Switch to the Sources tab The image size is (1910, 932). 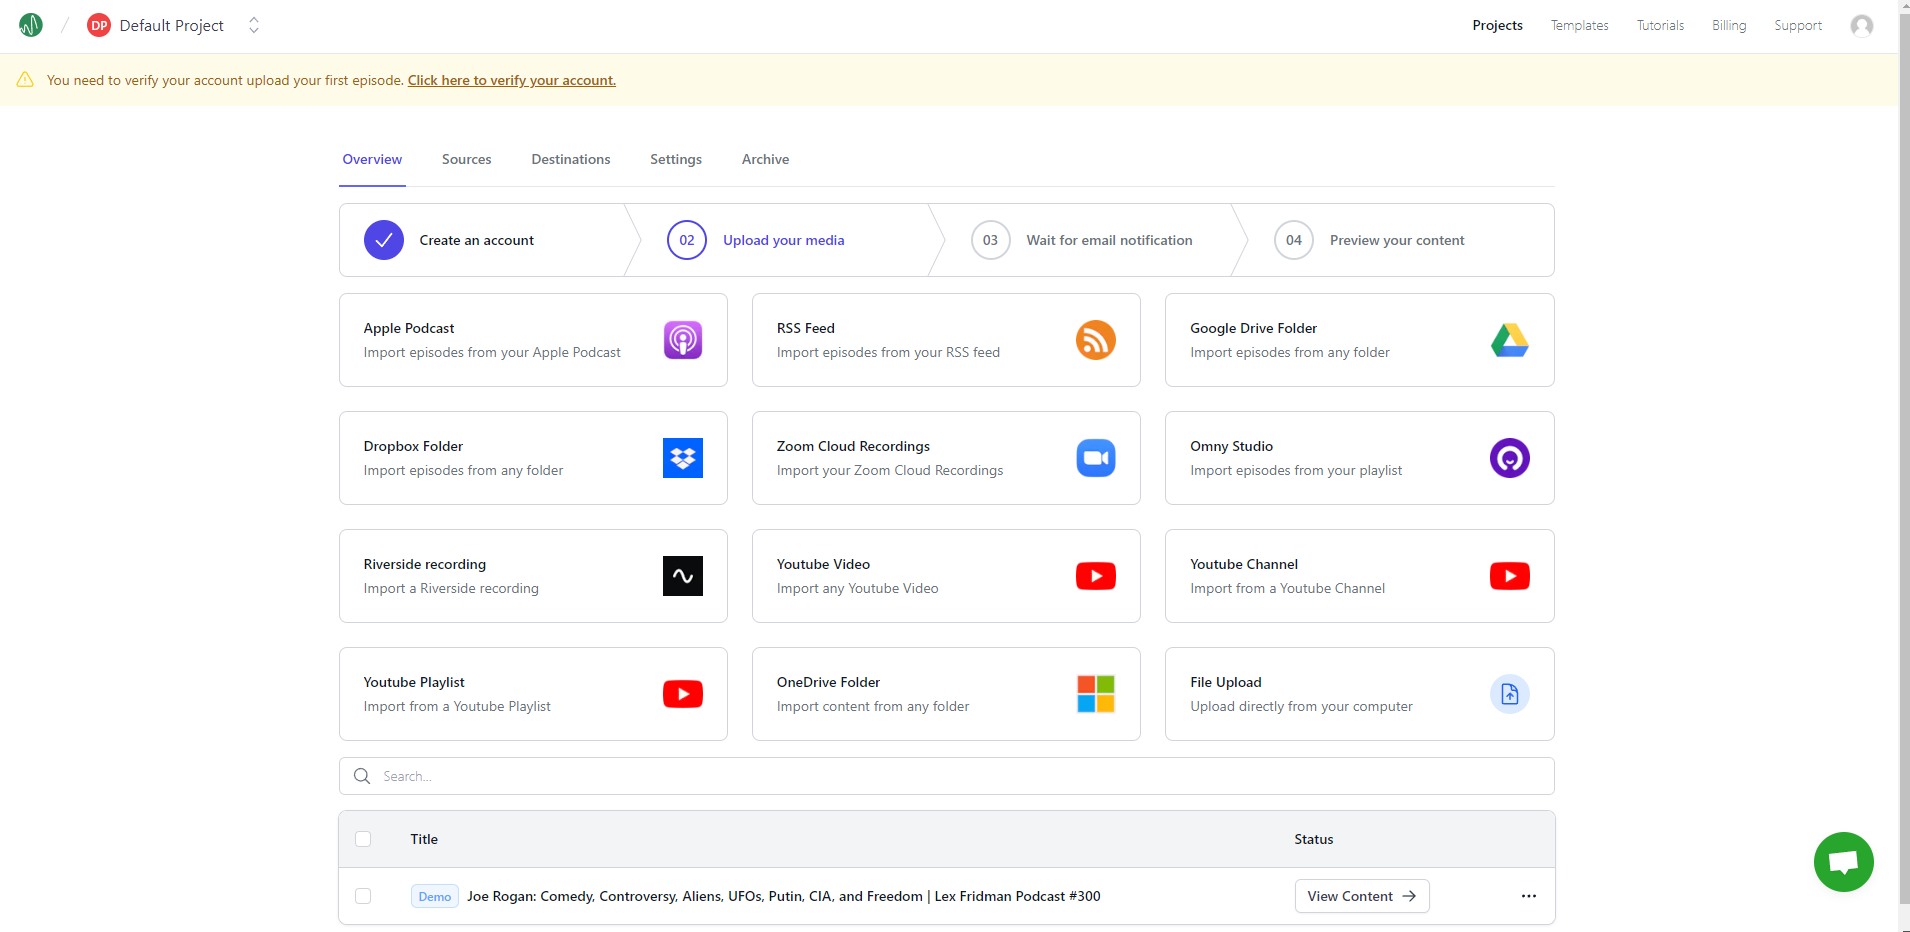pyautogui.click(x=467, y=159)
